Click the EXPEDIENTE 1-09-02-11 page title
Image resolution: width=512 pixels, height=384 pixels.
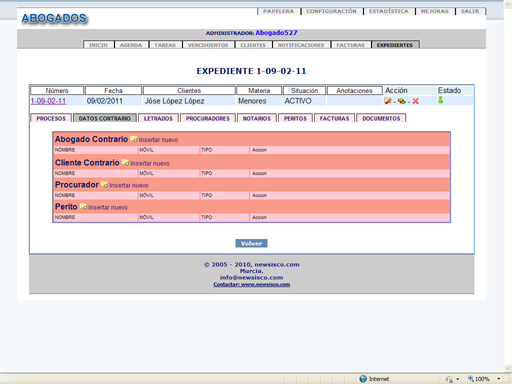click(251, 71)
